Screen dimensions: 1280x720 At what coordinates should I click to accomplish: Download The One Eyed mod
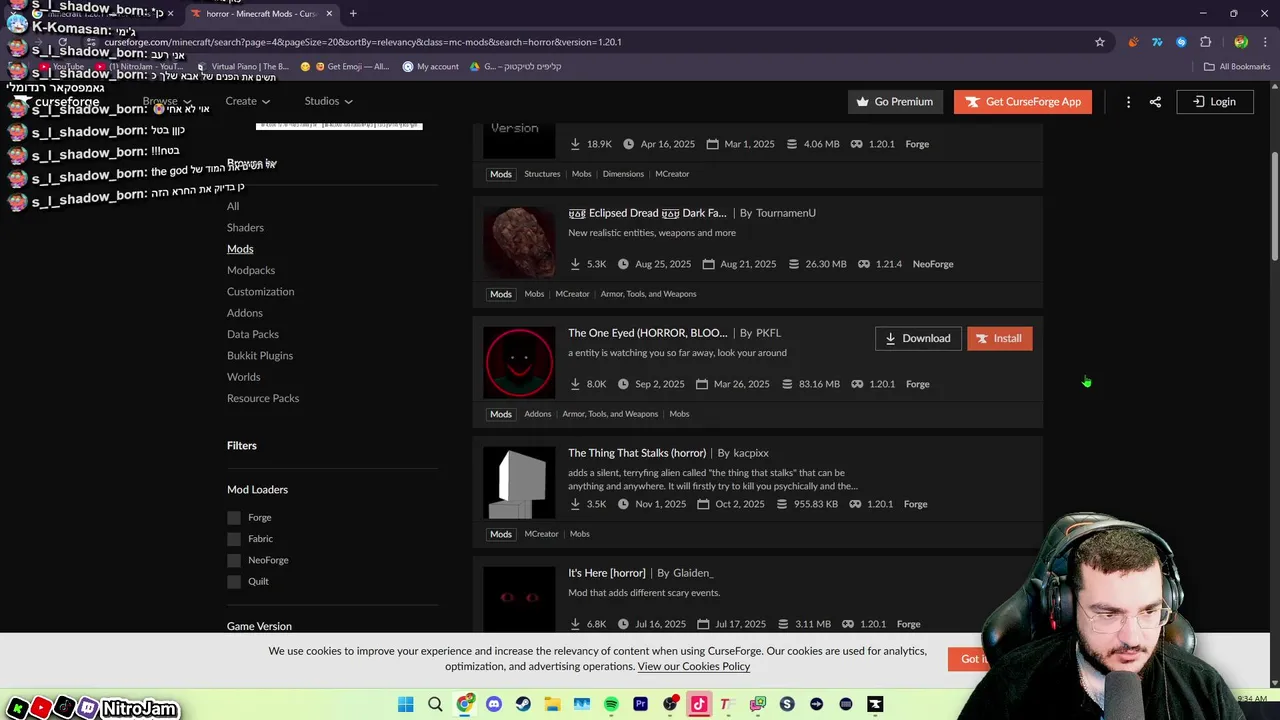[918, 338]
